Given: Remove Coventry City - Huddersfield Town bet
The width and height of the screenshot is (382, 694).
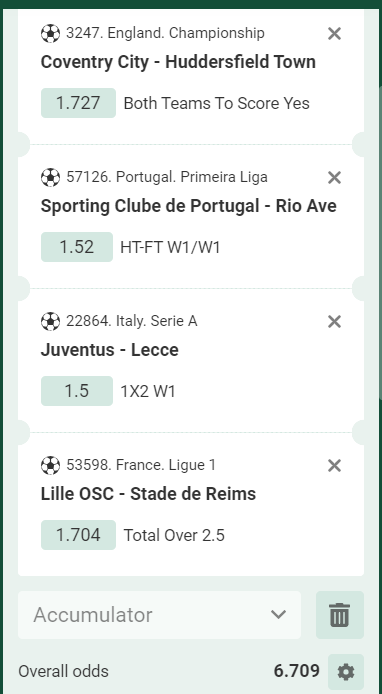Looking at the screenshot, I should tap(334, 33).
